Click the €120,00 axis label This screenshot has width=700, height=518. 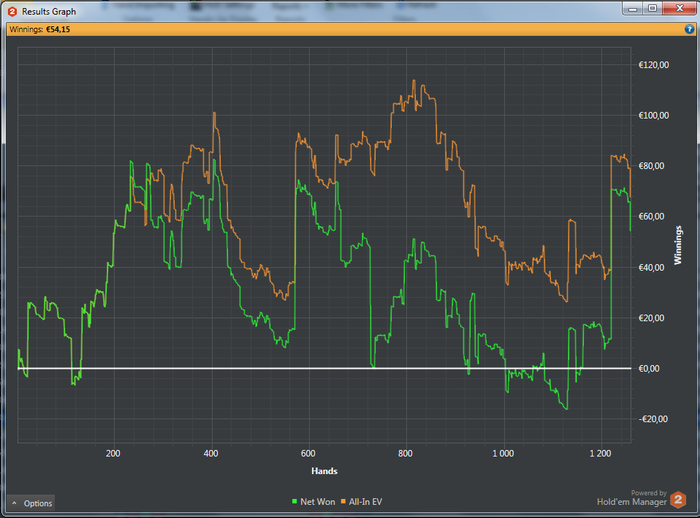click(x=654, y=65)
